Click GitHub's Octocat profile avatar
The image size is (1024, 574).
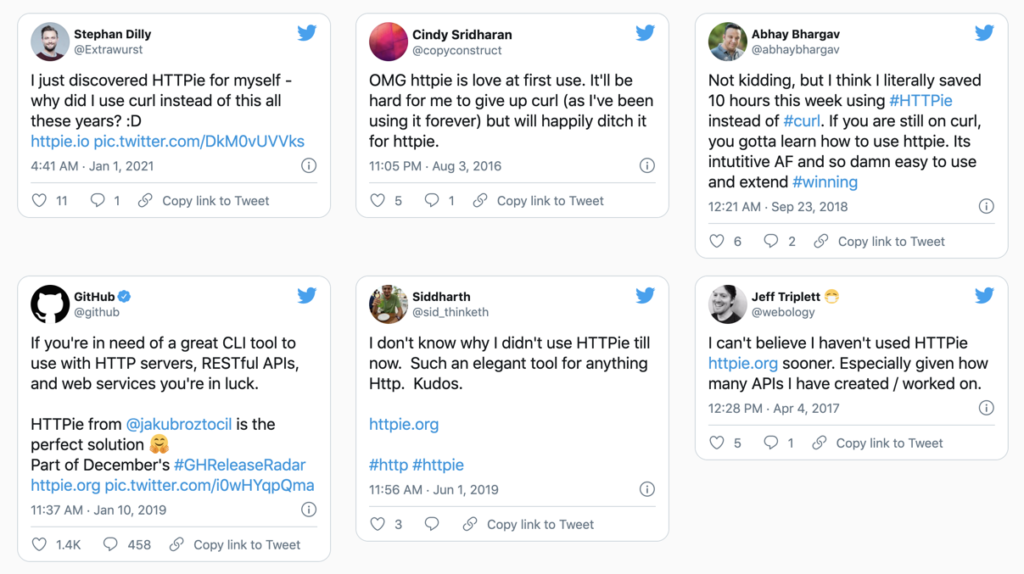click(x=50, y=304)
